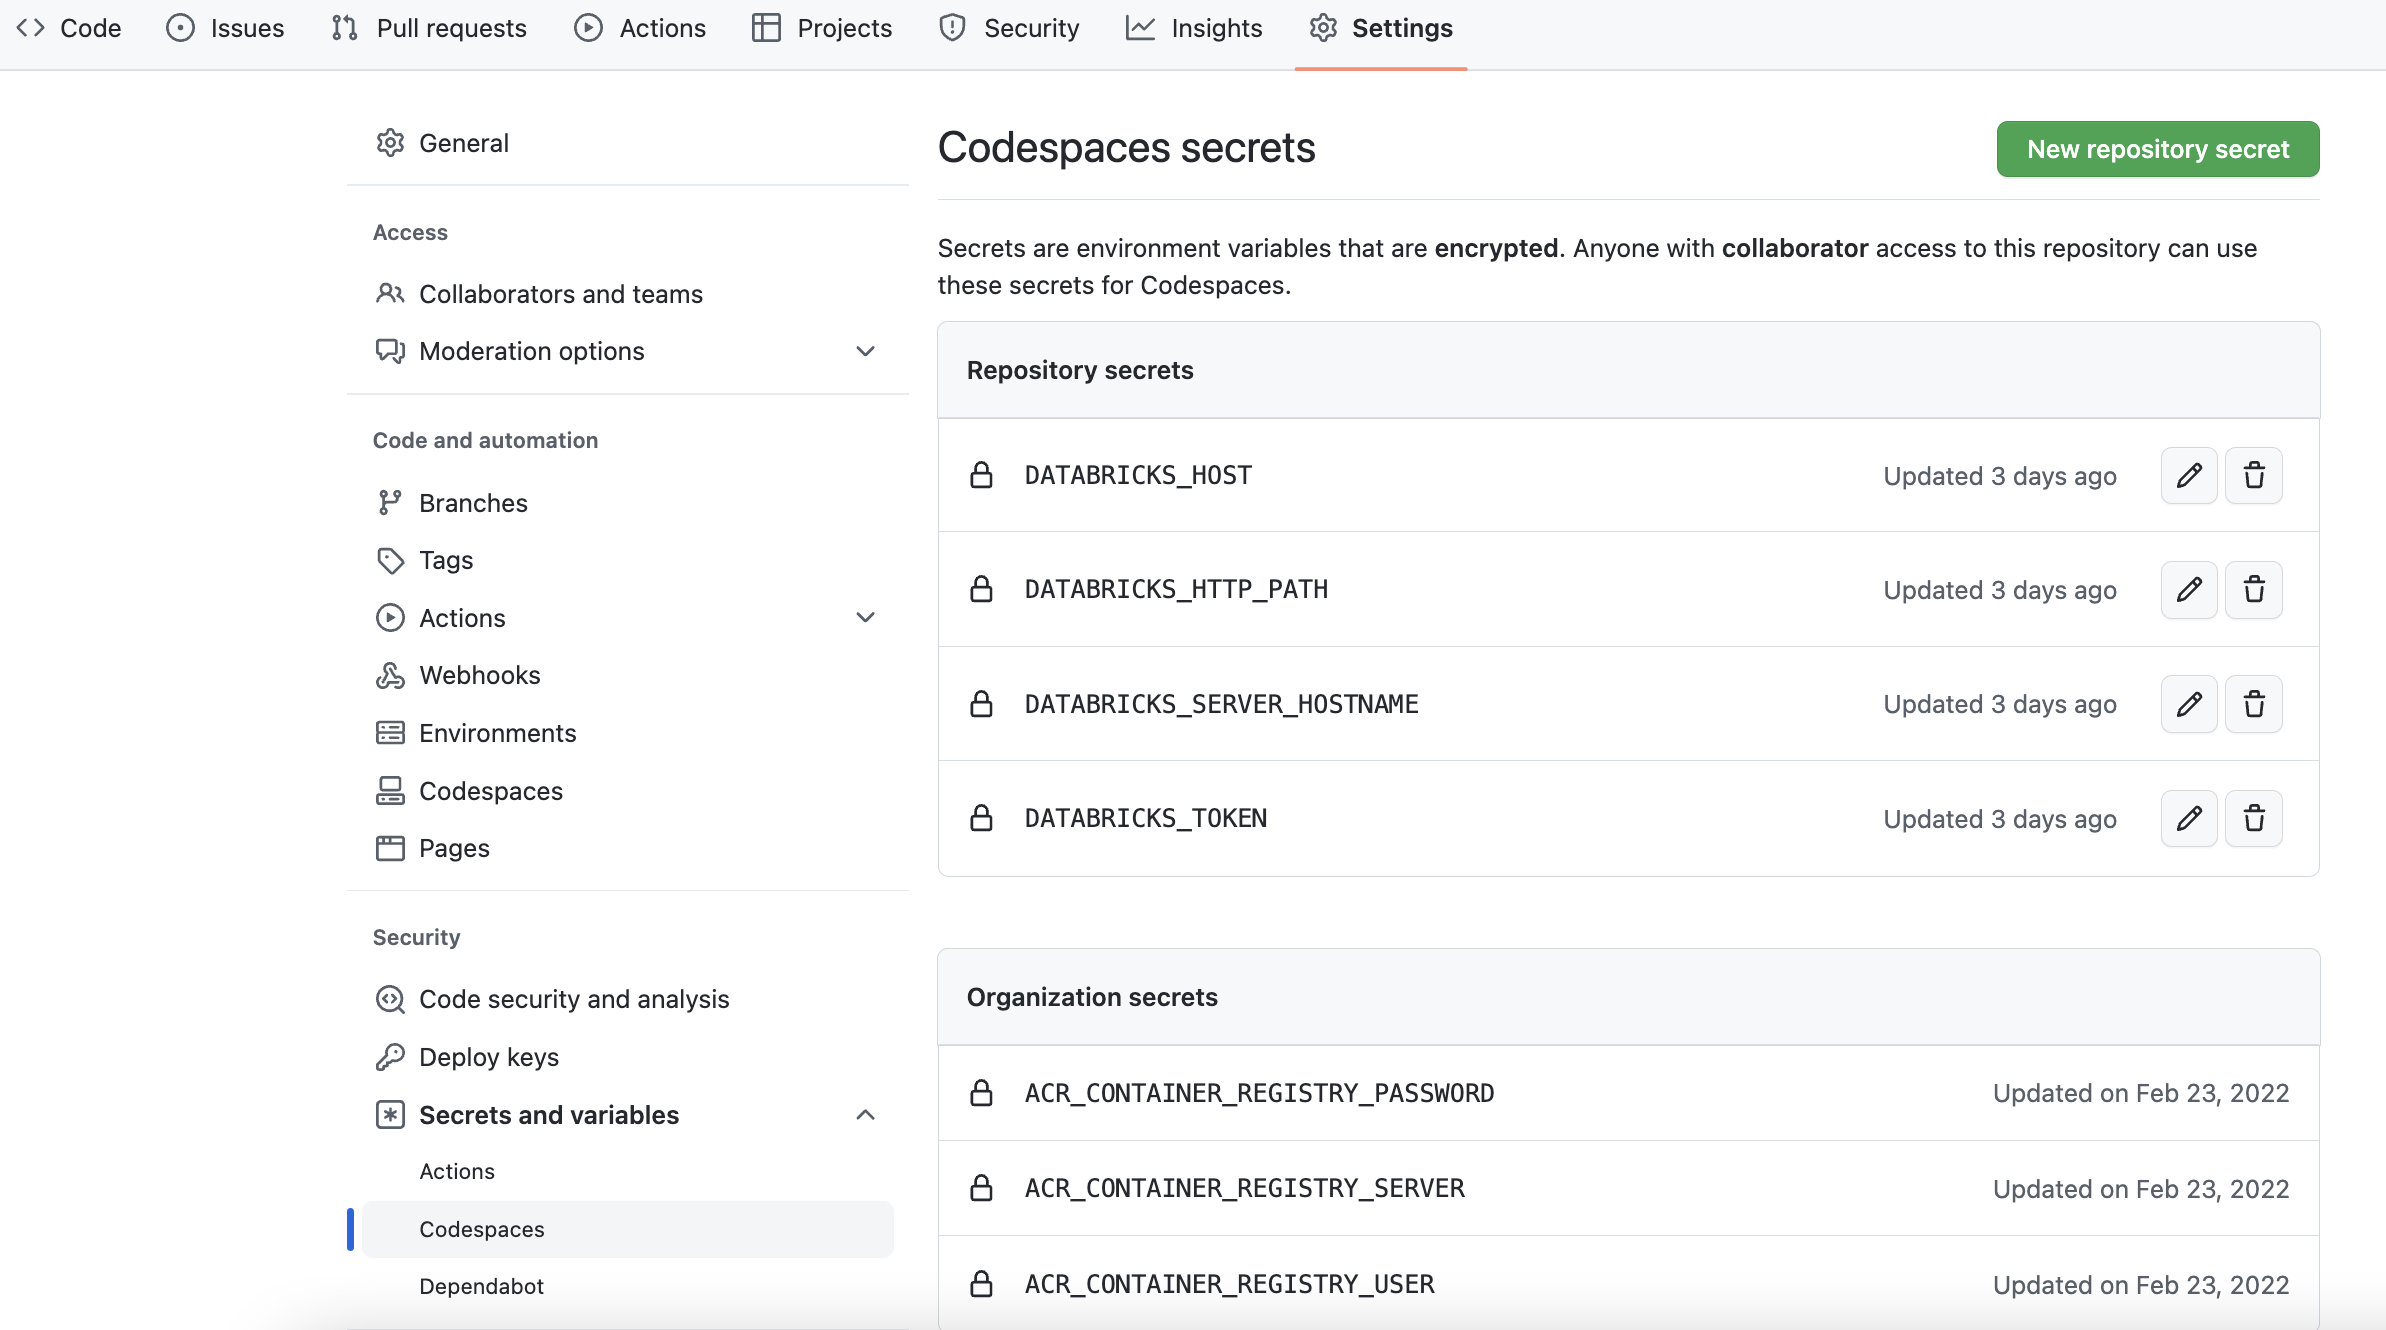2386x1330 pixels.
Task: Click the Tags icon in the sidebar
Action: (391, 560)
